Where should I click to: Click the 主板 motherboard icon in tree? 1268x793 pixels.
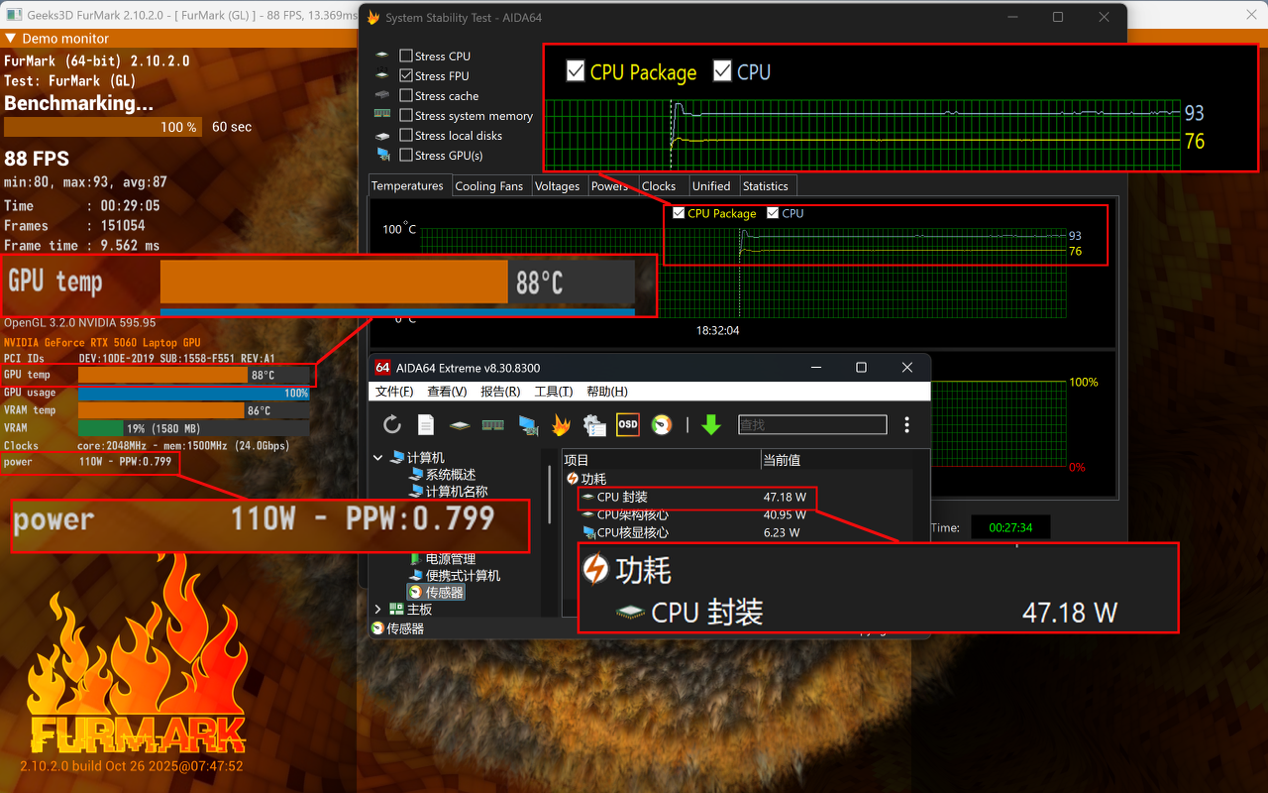click(397, 609)
